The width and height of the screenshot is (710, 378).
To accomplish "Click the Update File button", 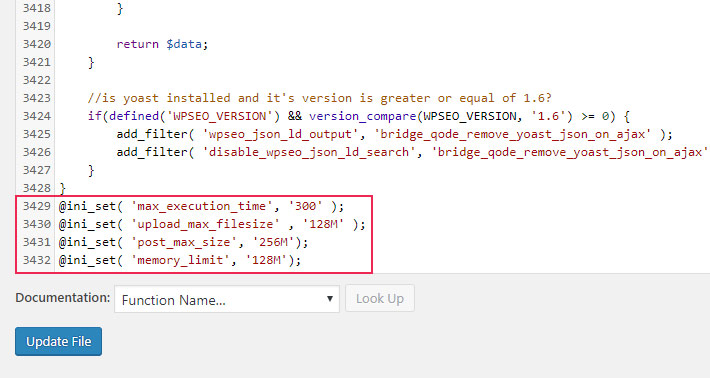I will 58,341.
